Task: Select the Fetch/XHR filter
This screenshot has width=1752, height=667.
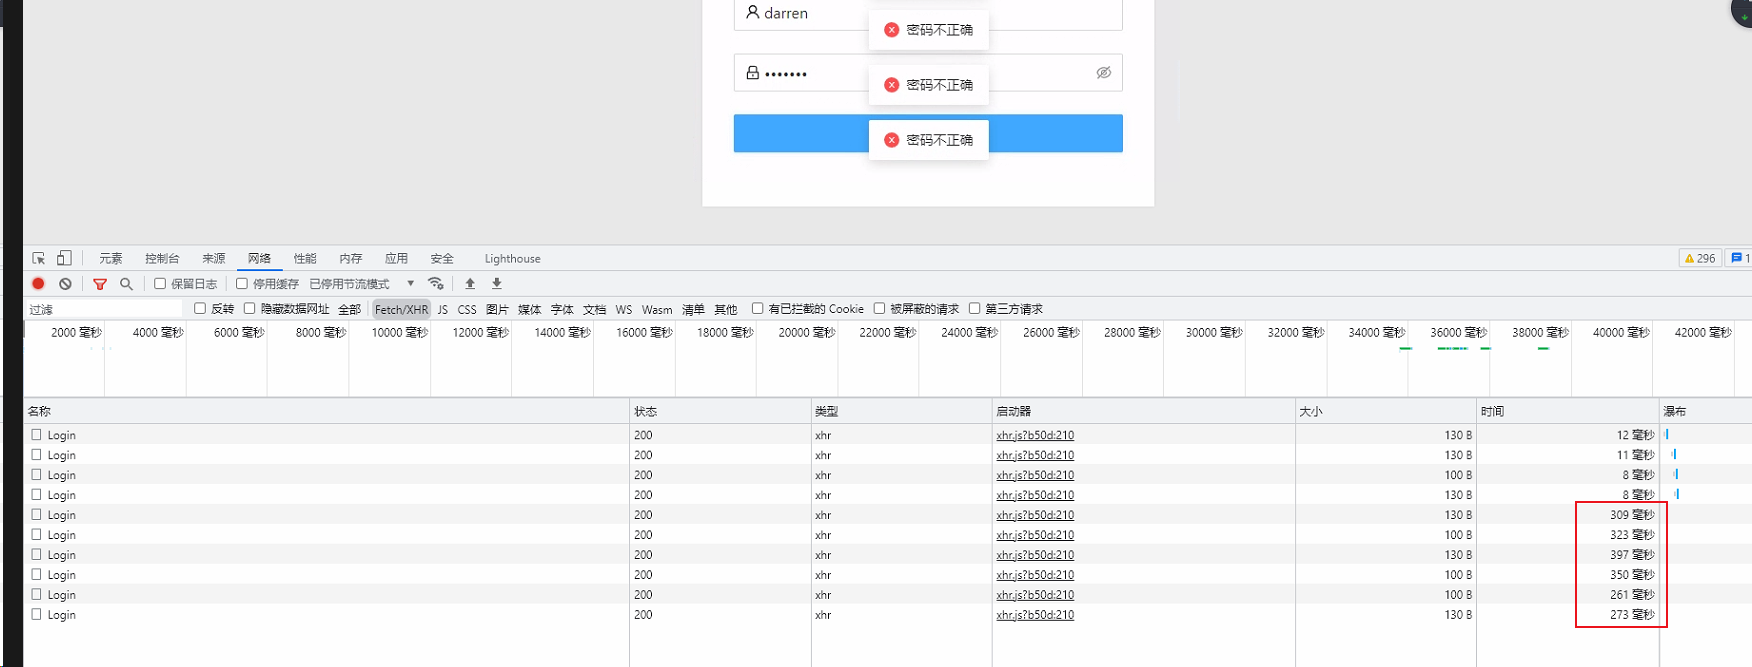Action: [401, 309]
